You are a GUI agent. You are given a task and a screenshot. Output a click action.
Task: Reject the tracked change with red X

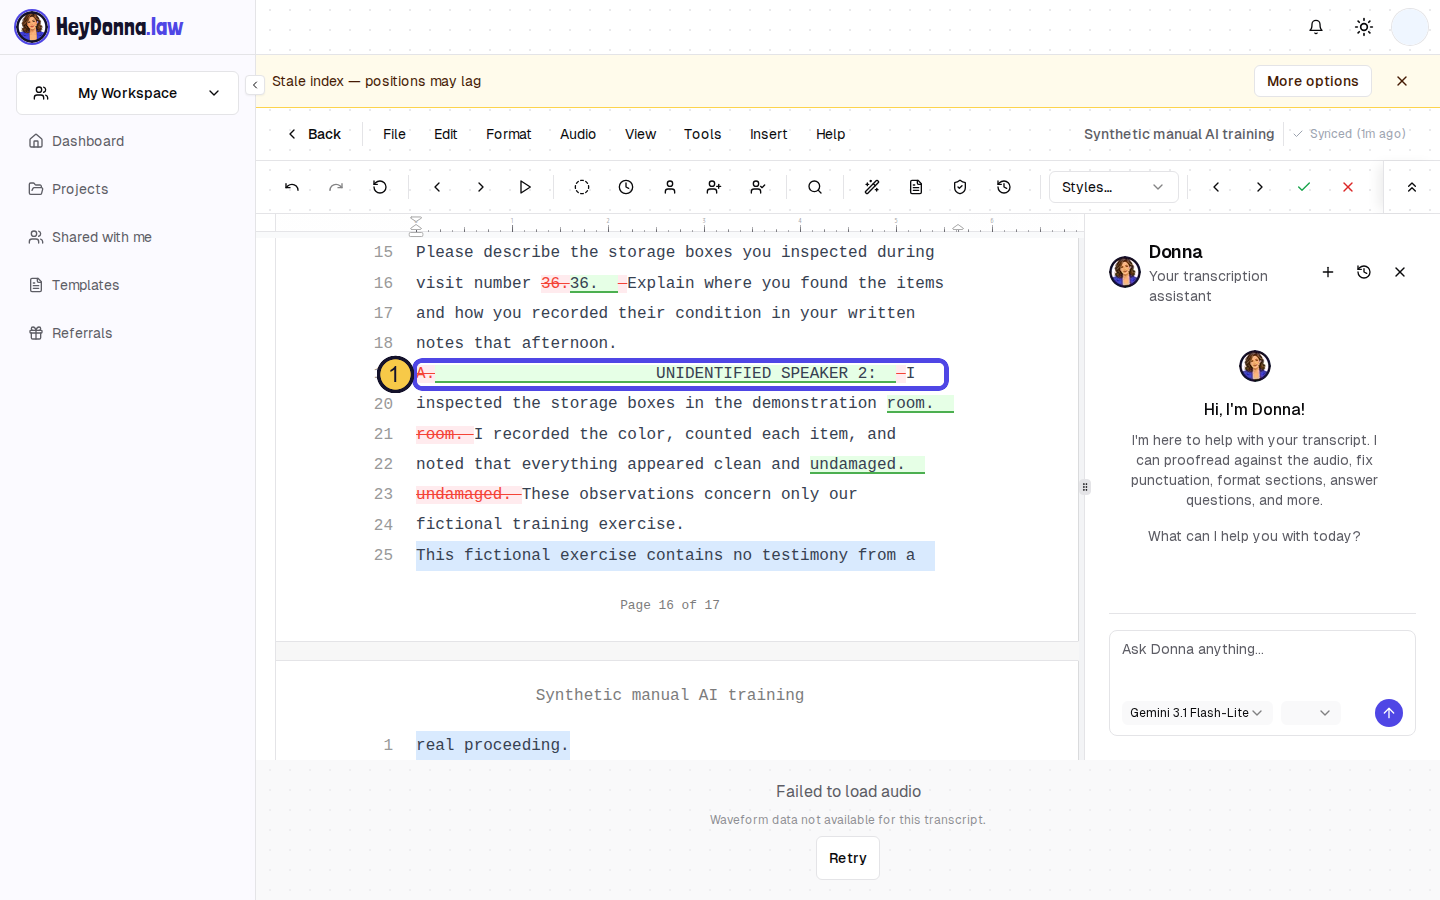point(1348,187)
